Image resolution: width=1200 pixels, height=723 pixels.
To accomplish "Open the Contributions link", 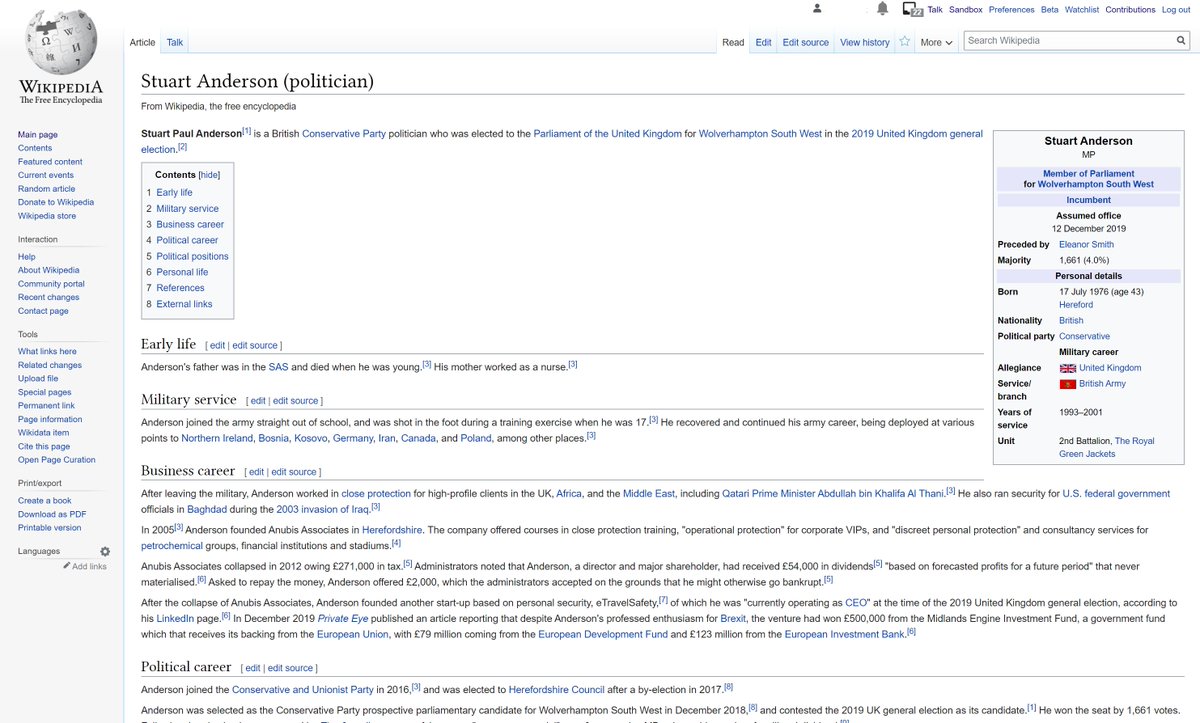I will pyautogui.click(x=1130, y=9).
